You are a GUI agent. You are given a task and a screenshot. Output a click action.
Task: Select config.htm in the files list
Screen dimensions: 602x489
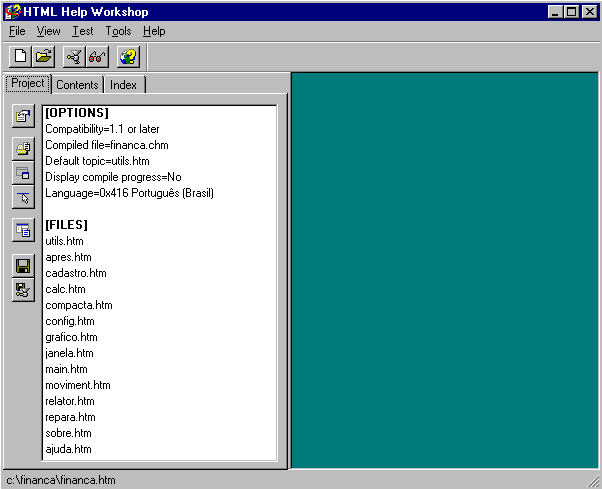(x=70, y=321)
